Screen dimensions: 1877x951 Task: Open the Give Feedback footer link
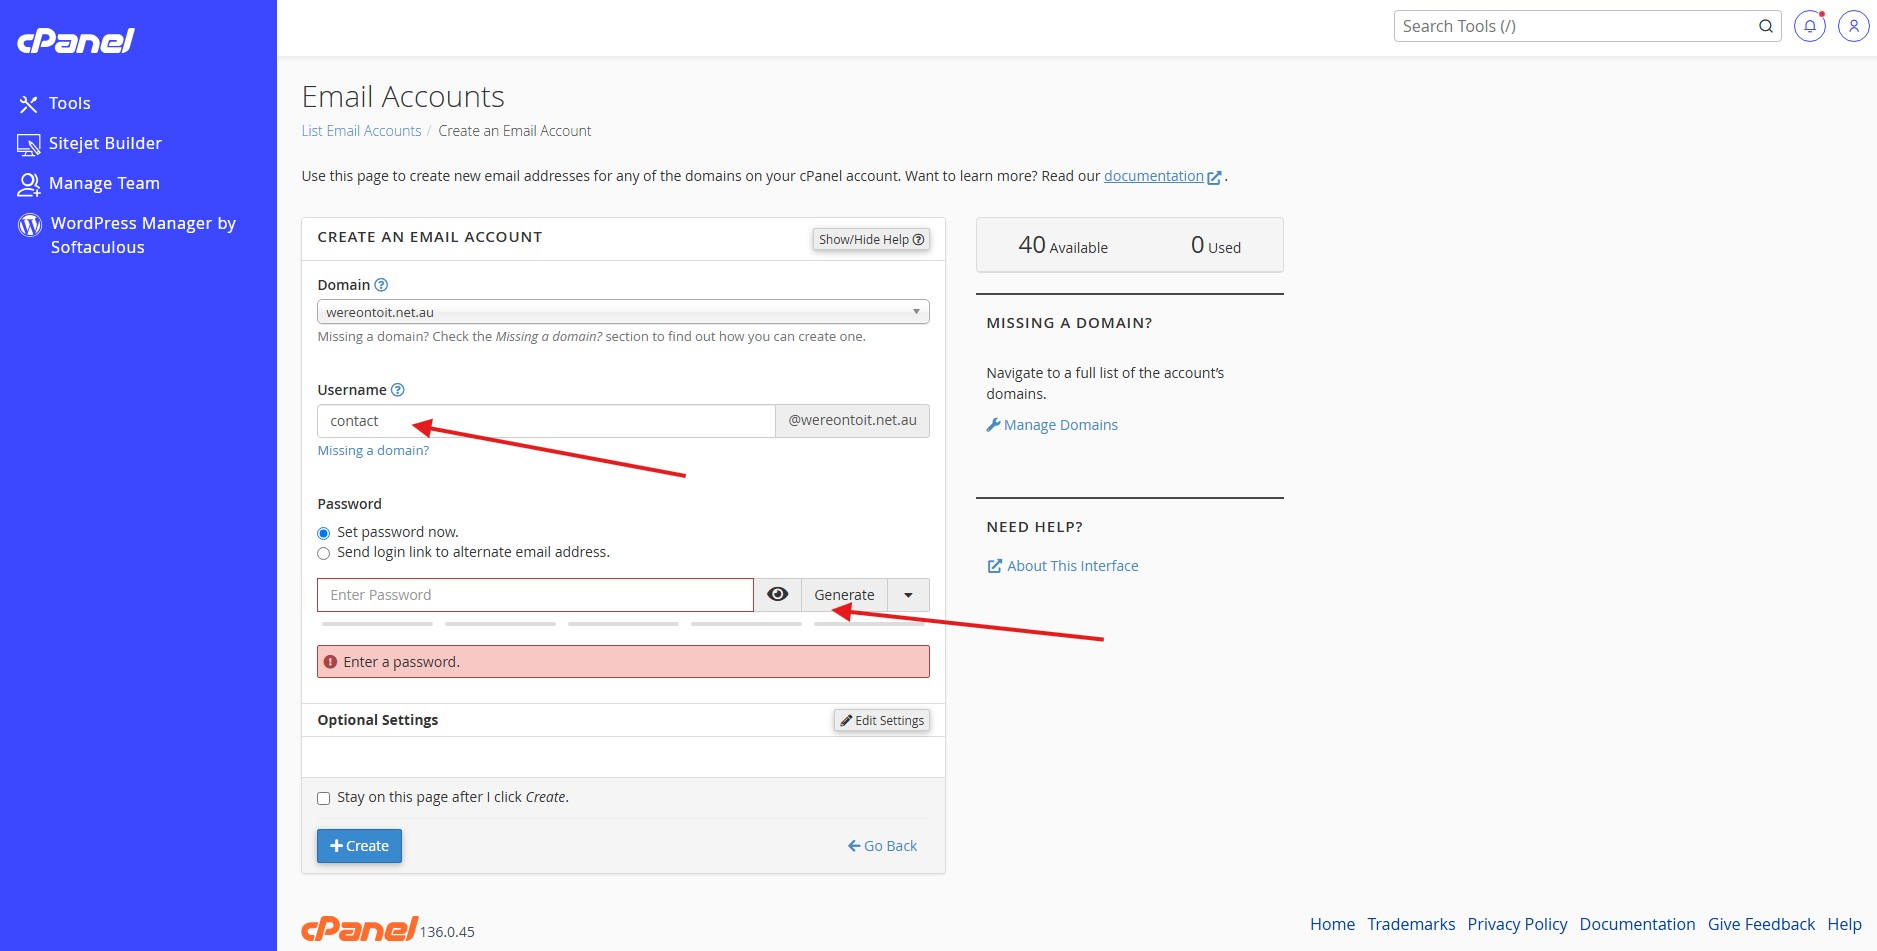pyautogui.click(x=1761, y=924)
